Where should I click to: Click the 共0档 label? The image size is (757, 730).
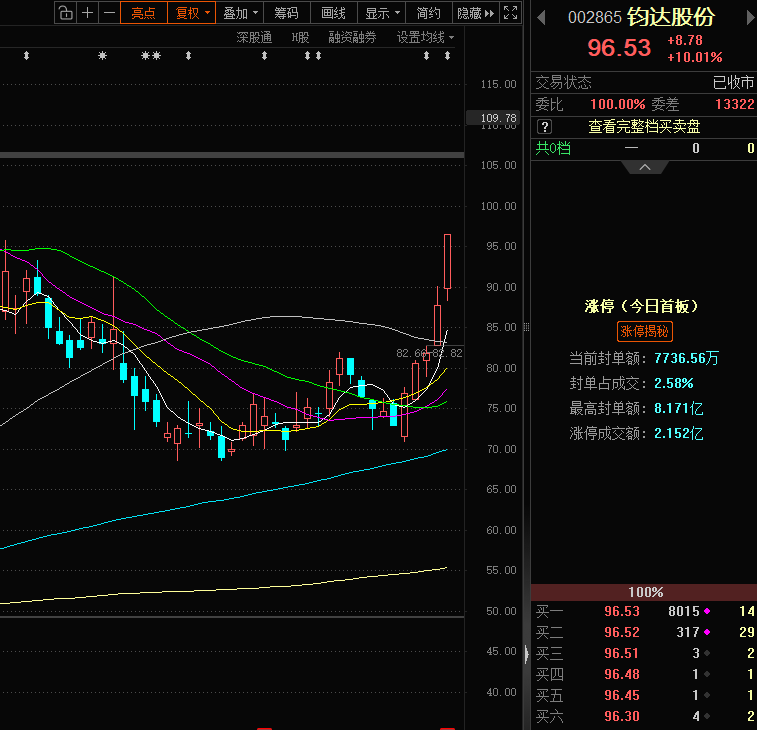[553, 148]
